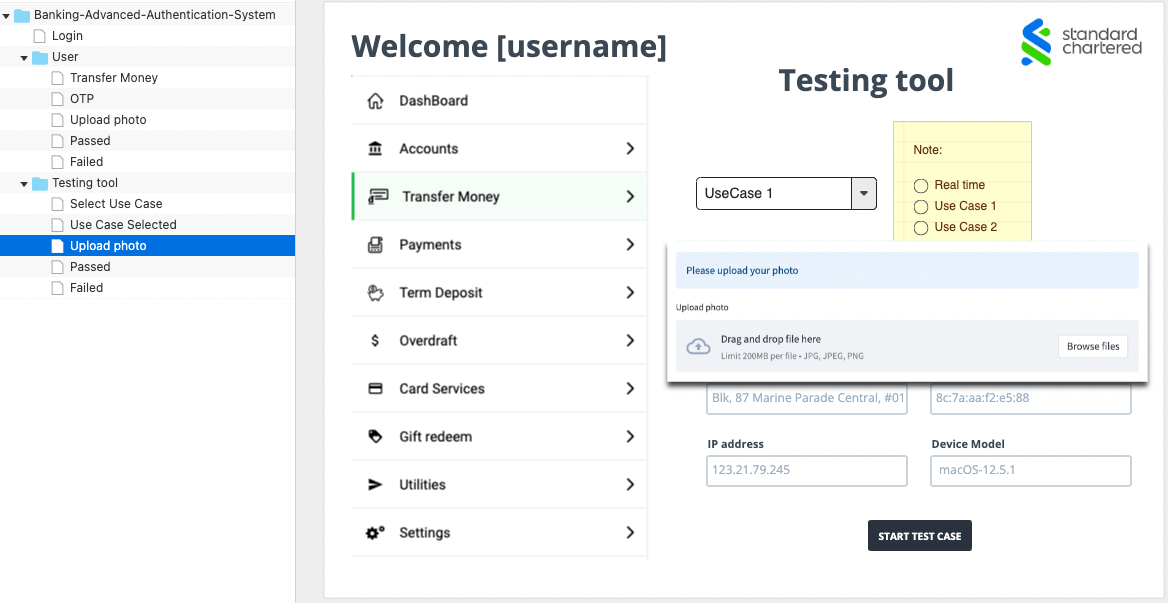Collapse the User folder in tree

point(24,57)
